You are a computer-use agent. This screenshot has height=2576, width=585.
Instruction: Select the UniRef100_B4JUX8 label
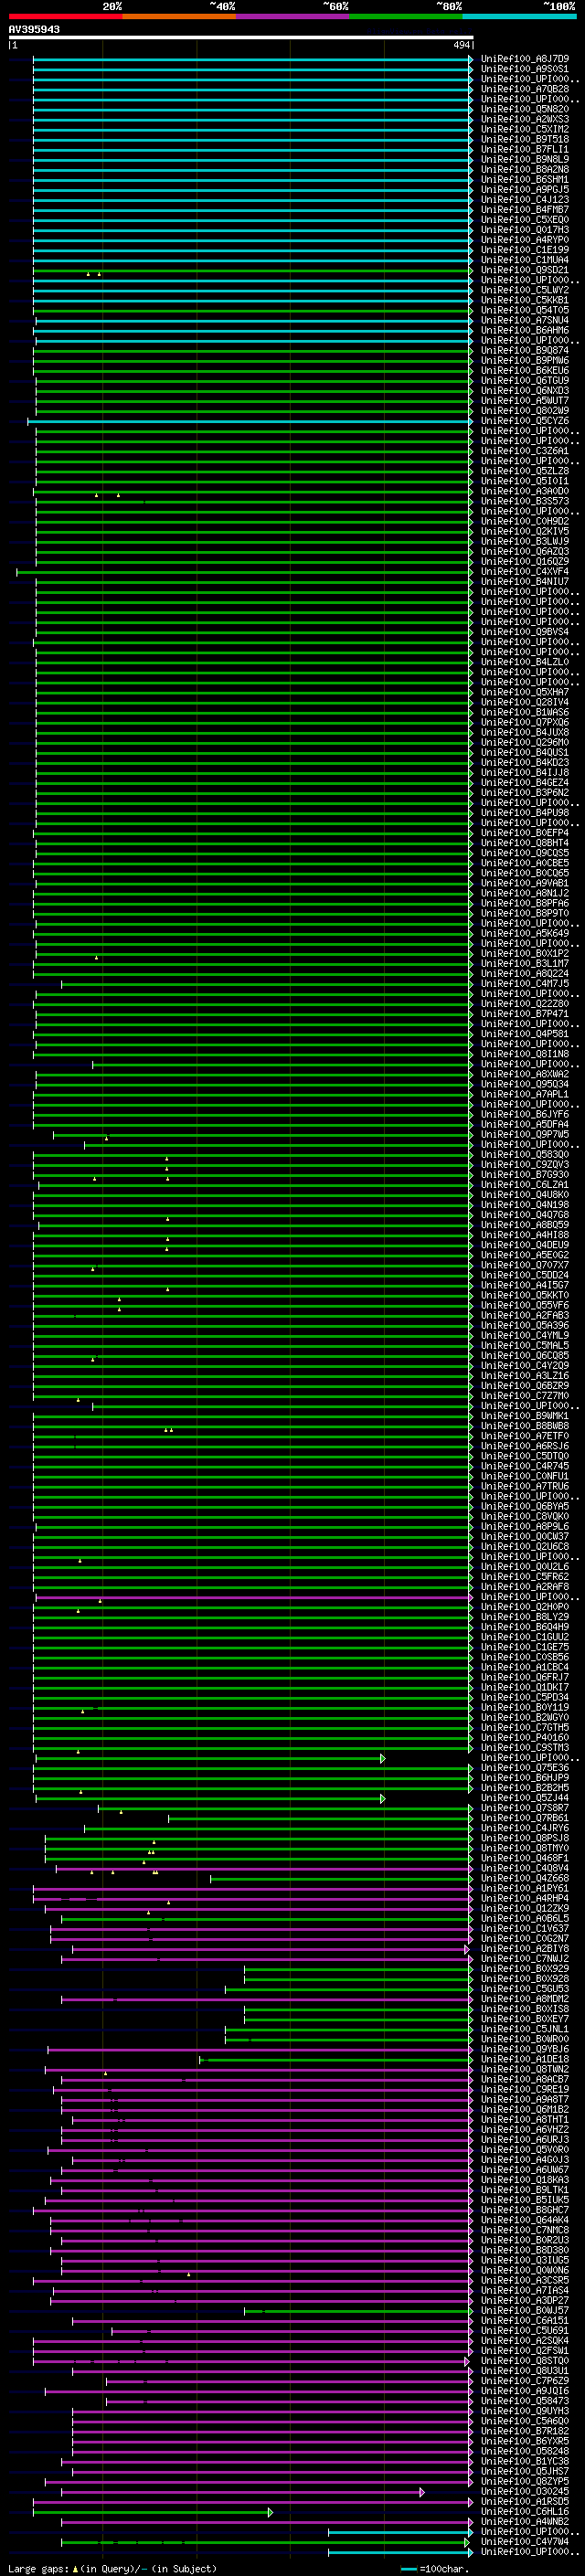525,732
